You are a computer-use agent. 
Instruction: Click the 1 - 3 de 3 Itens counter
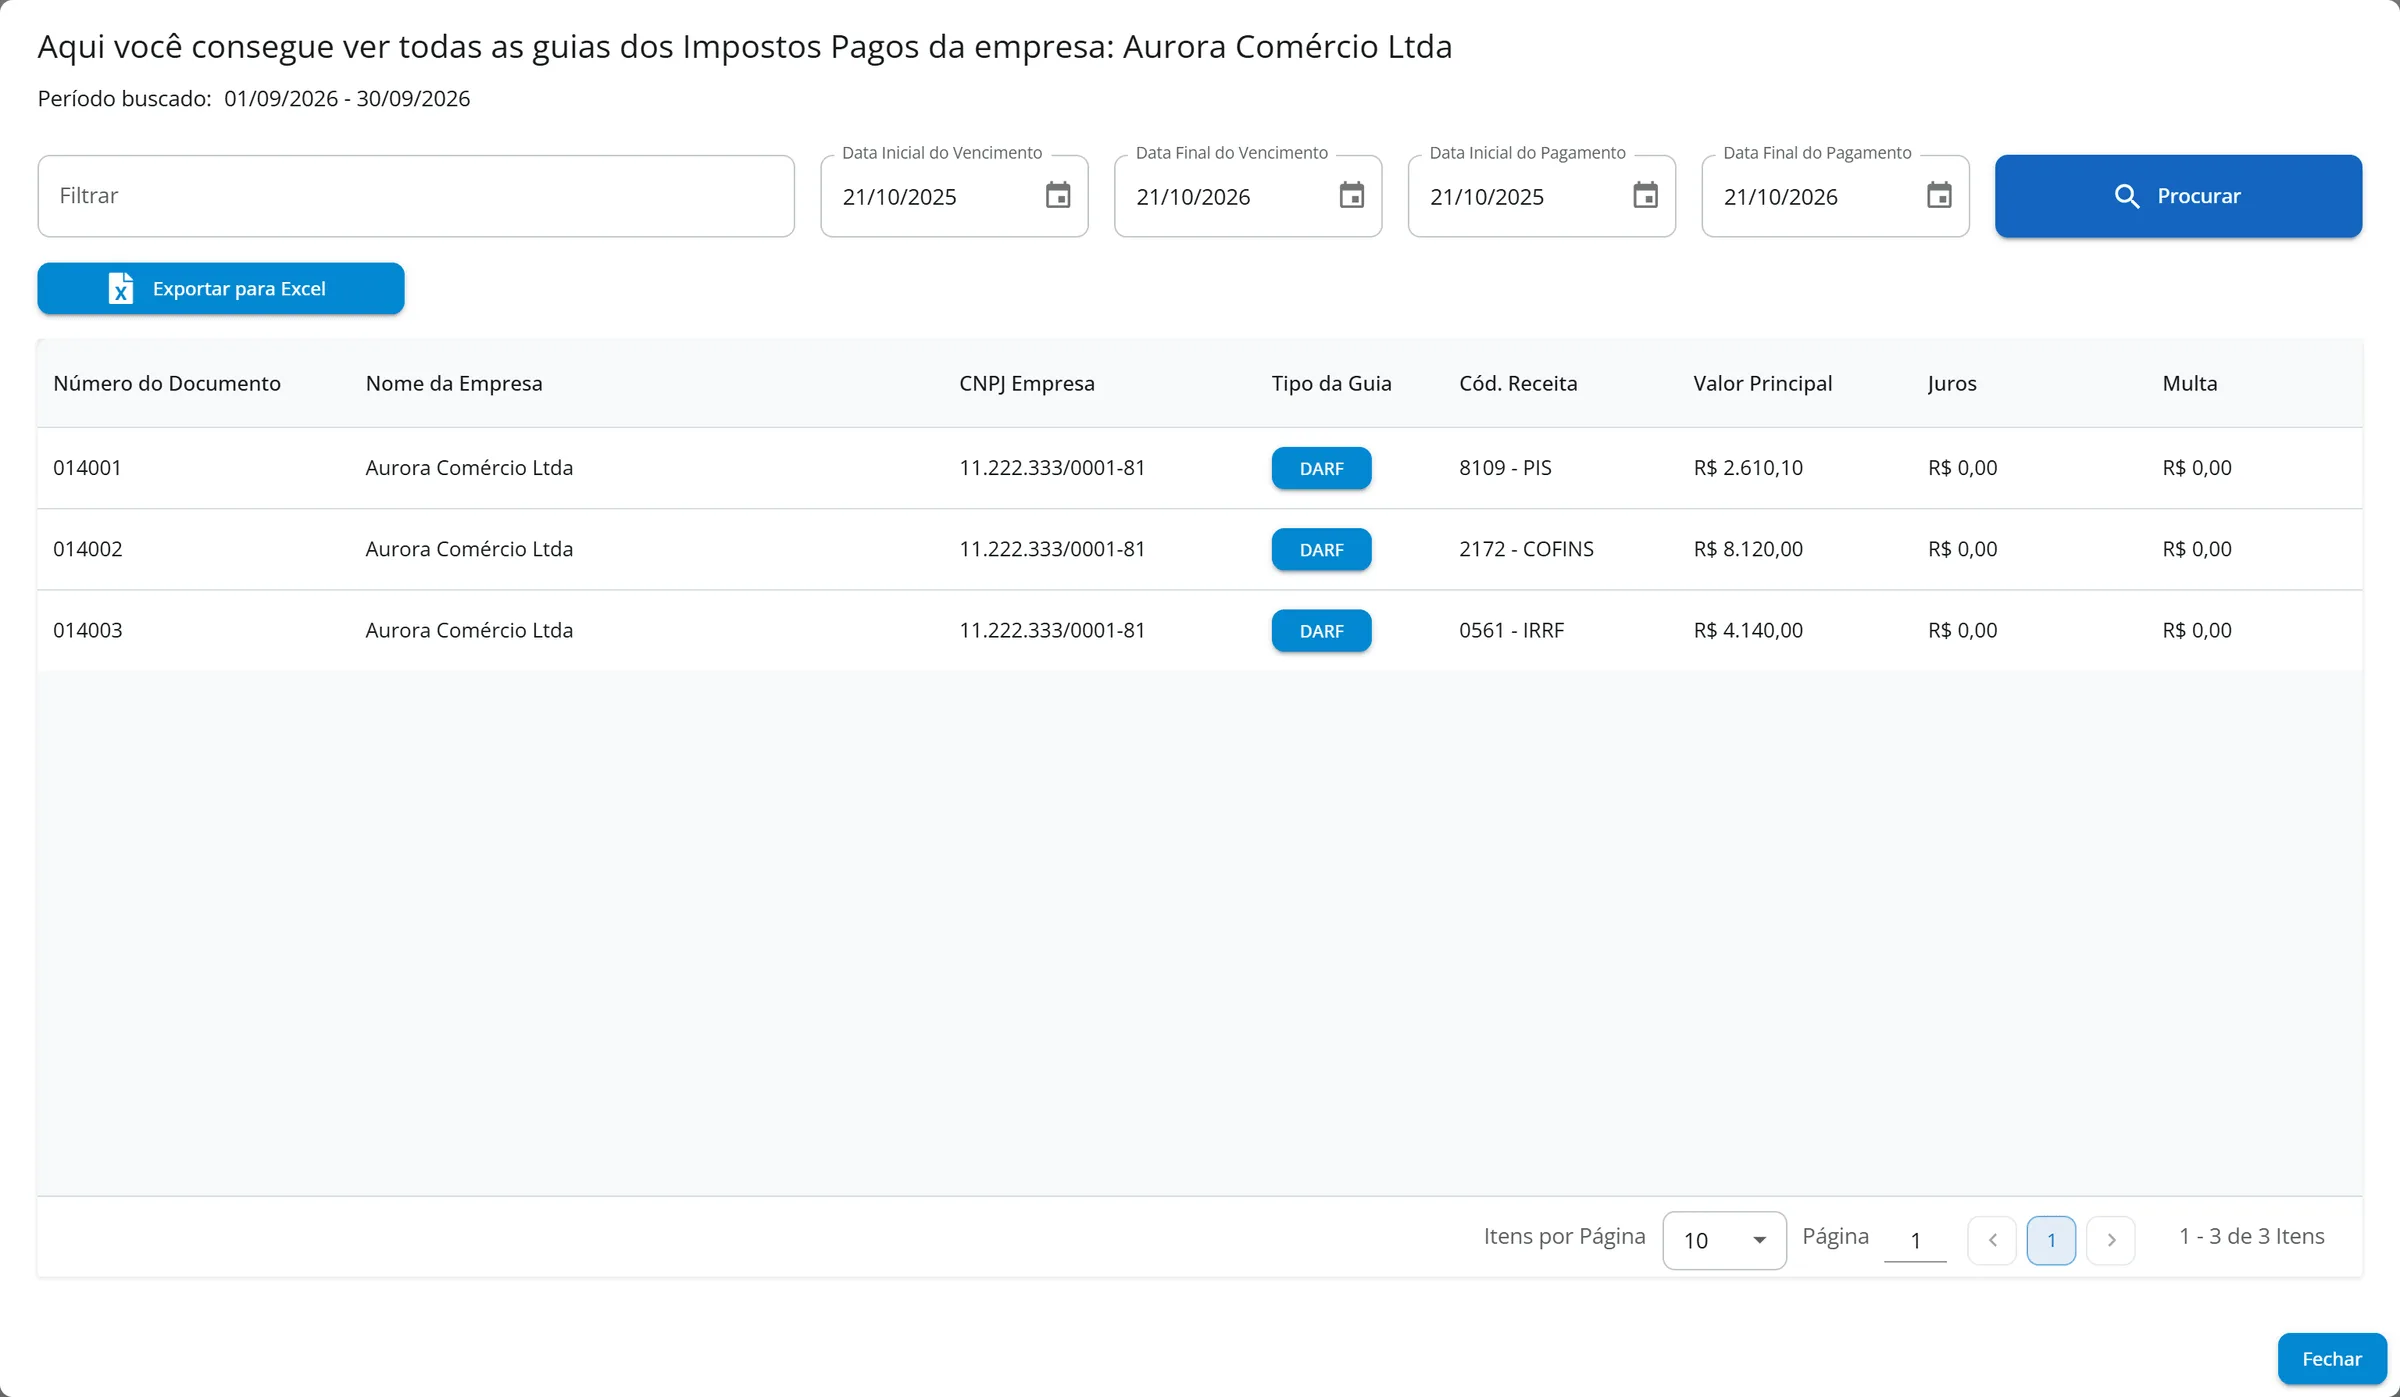point(2252,1237)
